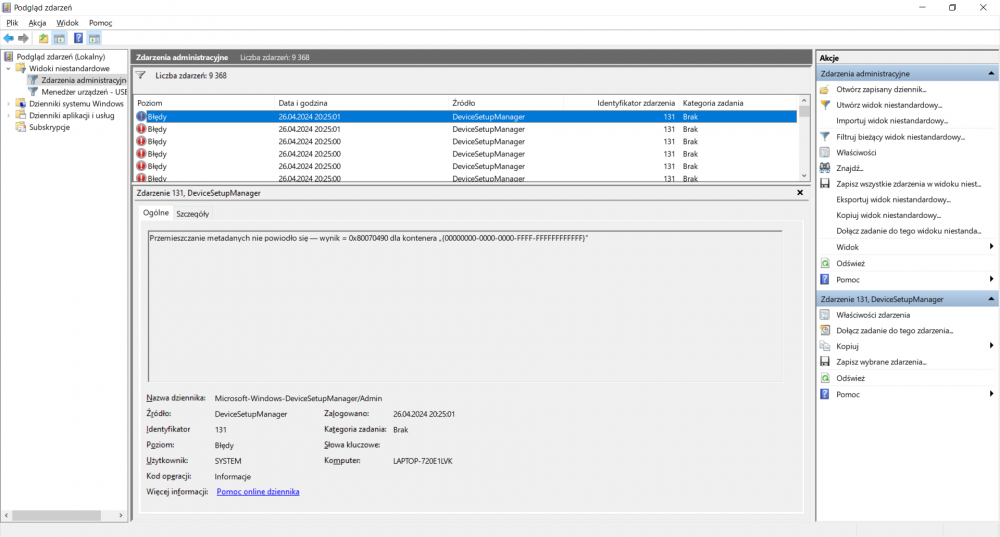Click the funnel icon for Filtruj bieżący widok
Image resolution: width=1000 pixels, height=537 pixels.
825,136
